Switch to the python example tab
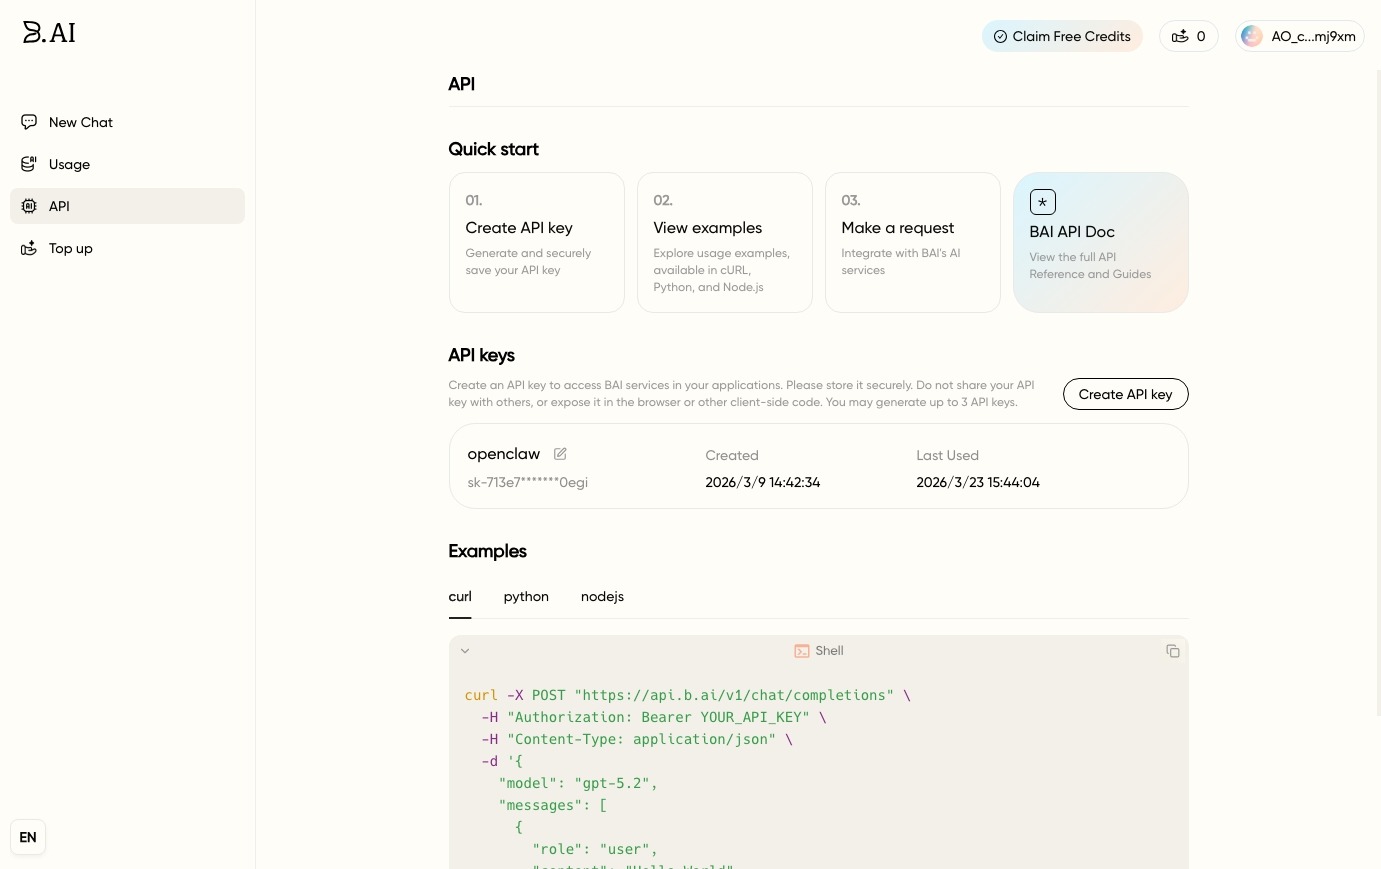This screenshot has height=869, width=1381. [x=526, y=597]
